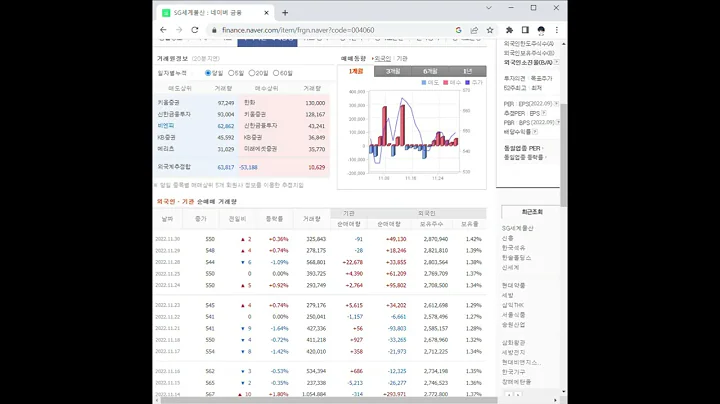
Task: Click the help icon next to 외국인소진율
Action: coord(557,62)
